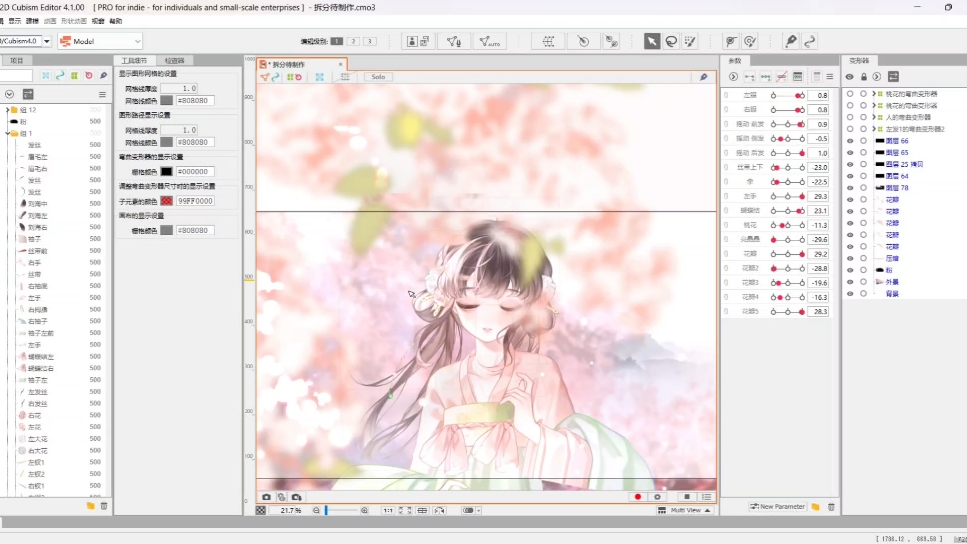Click the three-point key insert icon in parameter panel
Image resolution: width=967 pixels, height=544 pixels.
click(765, 77)
